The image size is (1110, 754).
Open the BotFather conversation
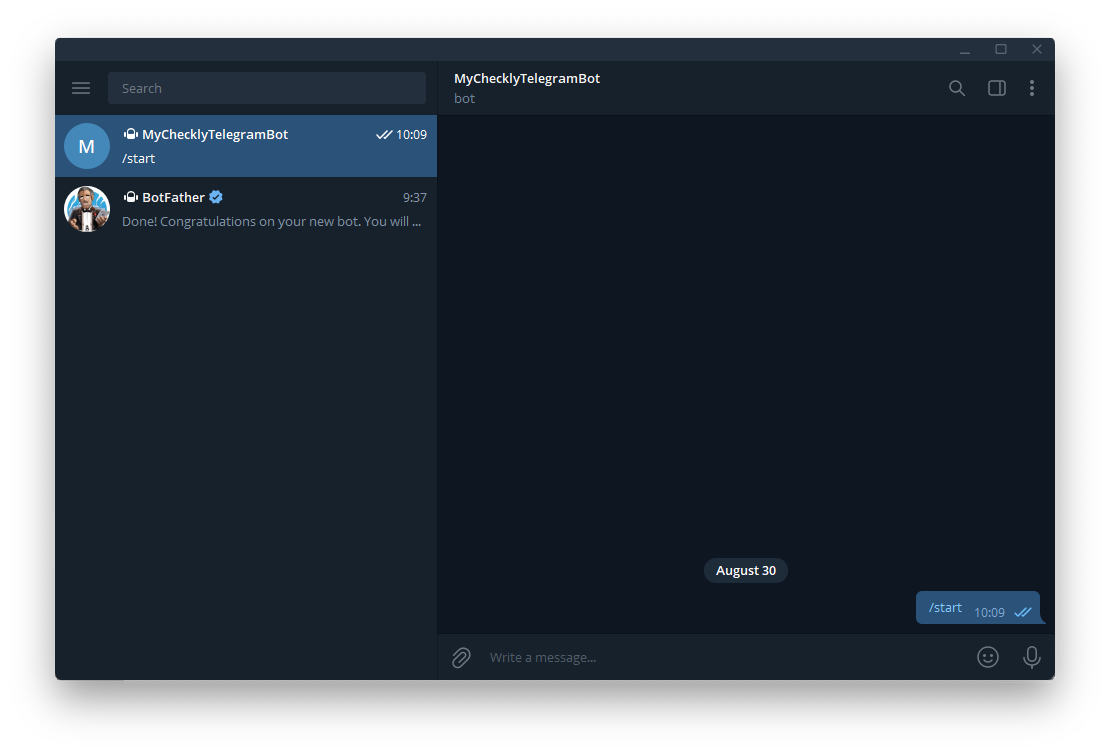(246, 209)
